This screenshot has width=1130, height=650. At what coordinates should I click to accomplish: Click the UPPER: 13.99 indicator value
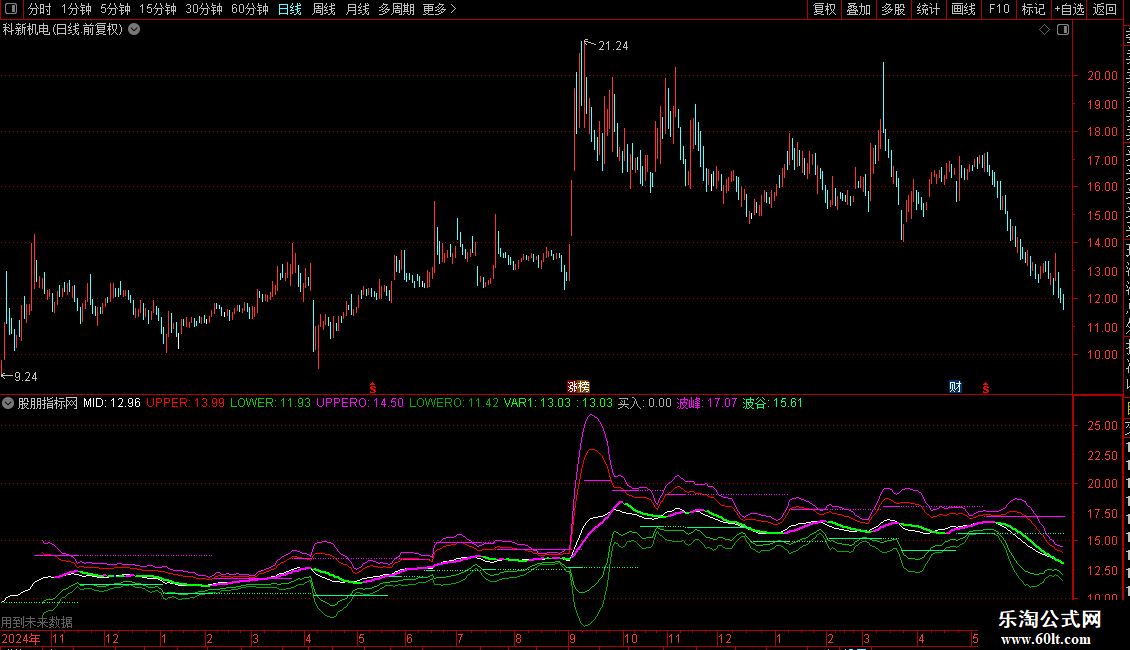(x=185, y=403)
